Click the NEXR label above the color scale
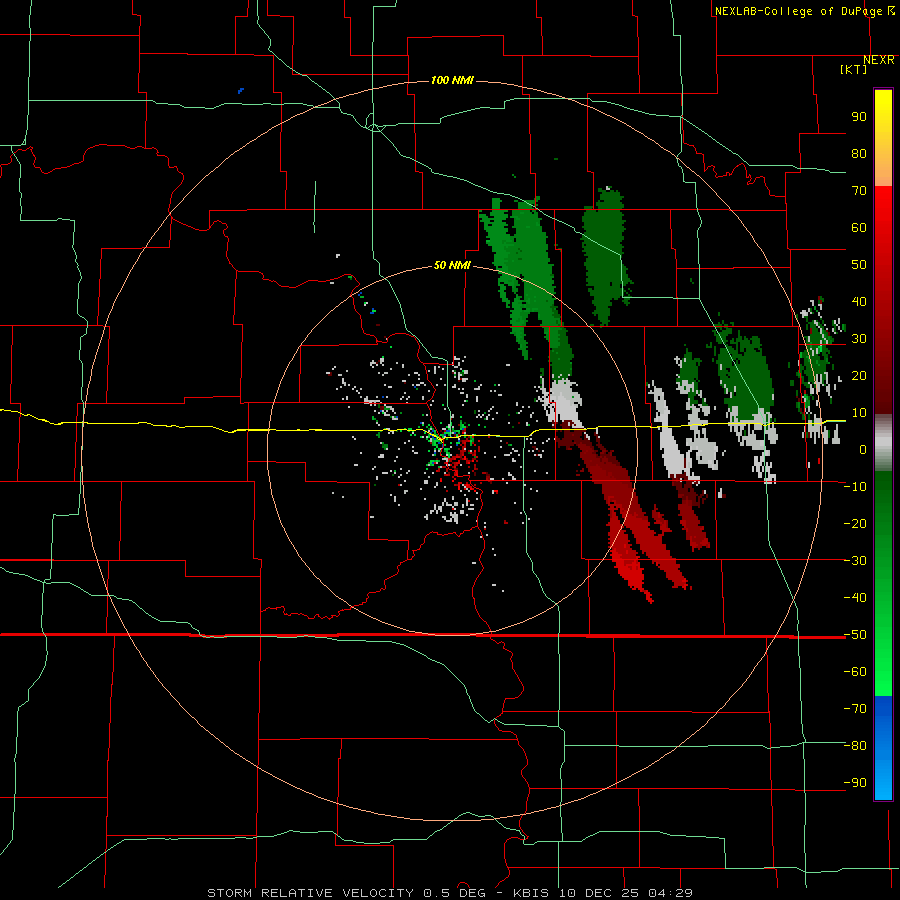 tap(878, 60)
